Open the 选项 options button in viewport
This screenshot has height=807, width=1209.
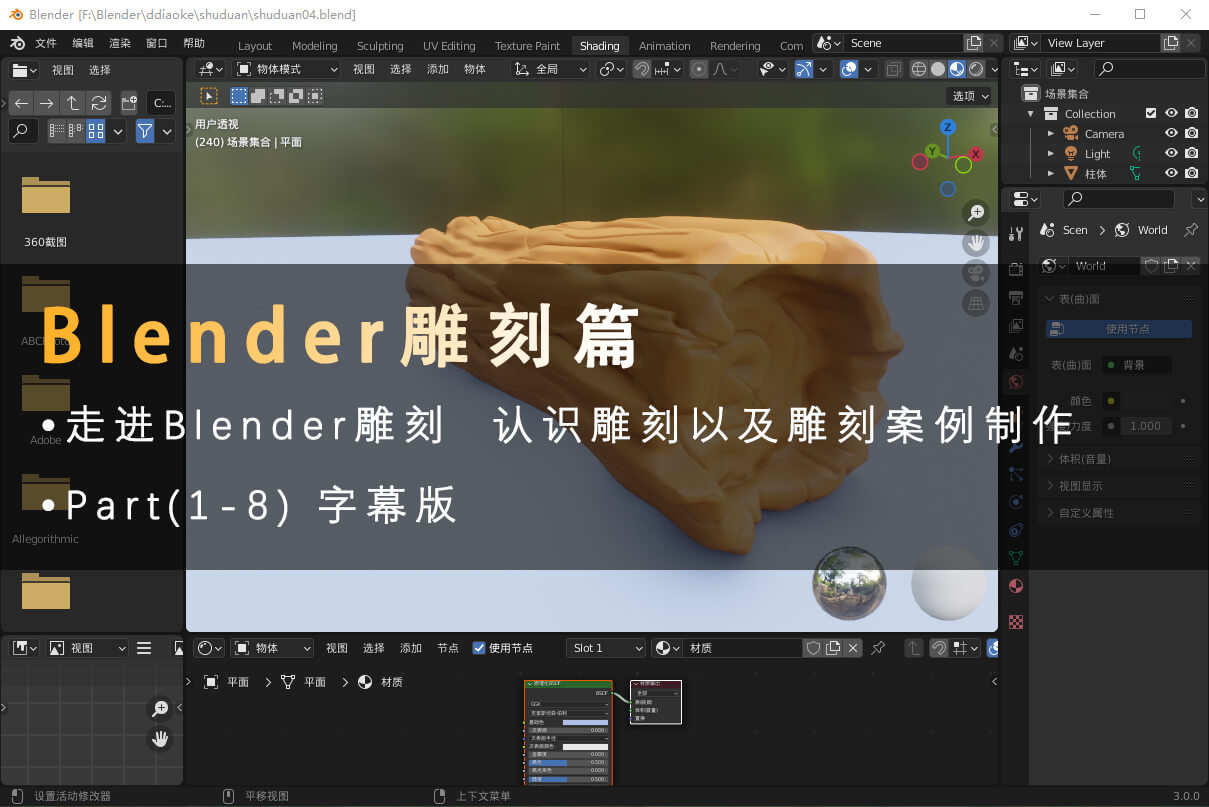tap(969, 96)
